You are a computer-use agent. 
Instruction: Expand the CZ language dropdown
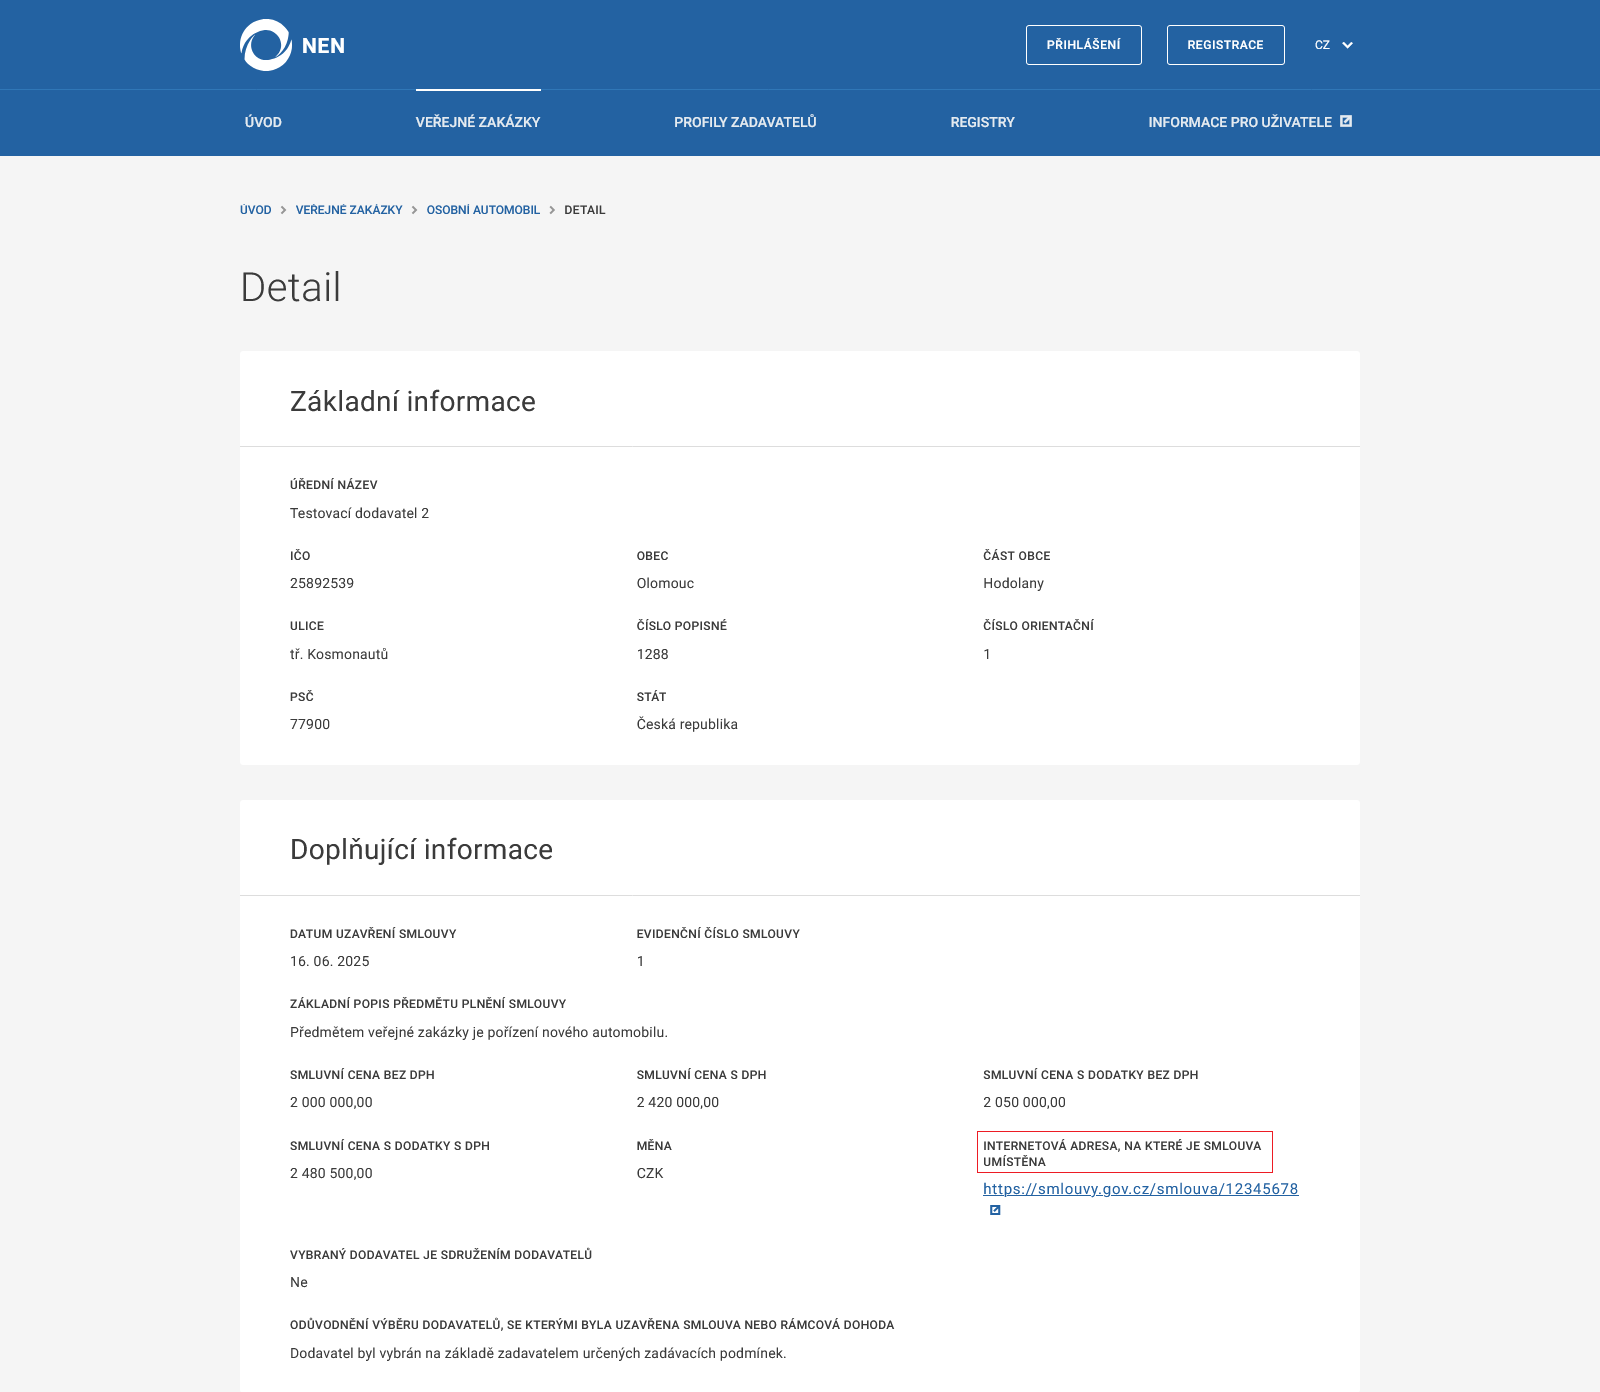coord(1334,45)
